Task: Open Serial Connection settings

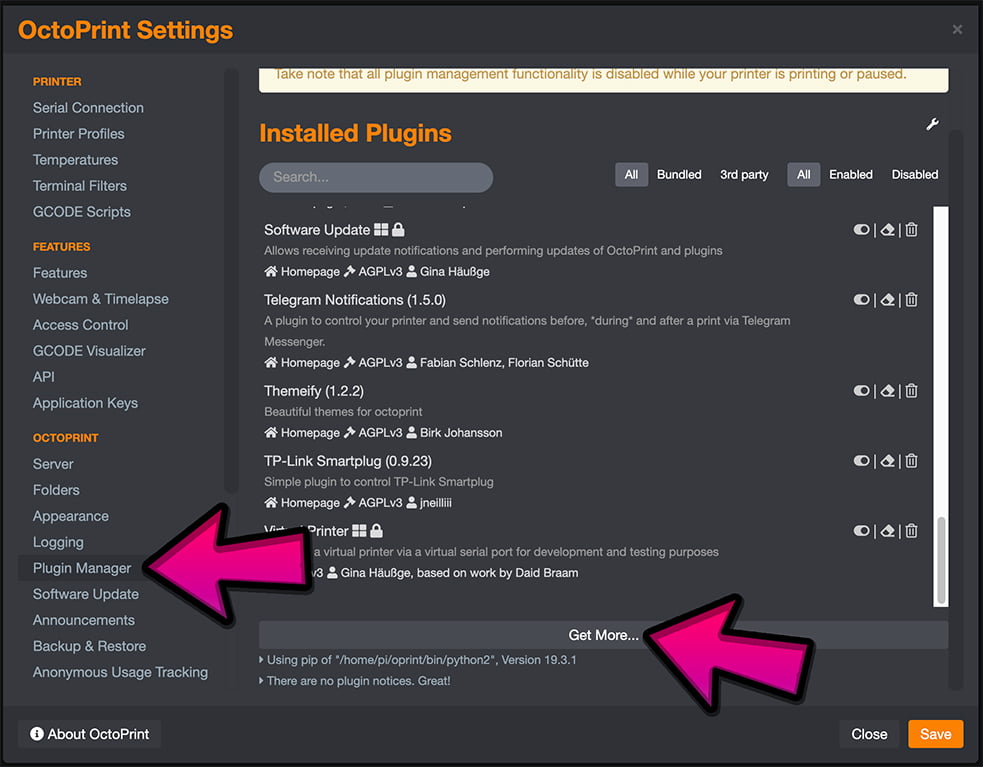Action: click(88, 108)
